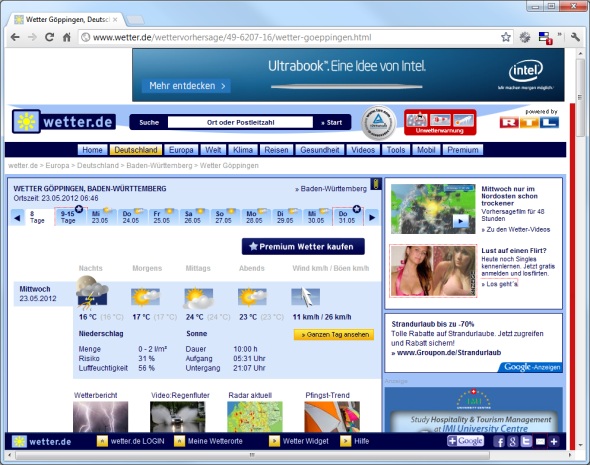Click Premium Wetter kaufen button
Viewport: 590px width, 465px height.
coord(303,246)
